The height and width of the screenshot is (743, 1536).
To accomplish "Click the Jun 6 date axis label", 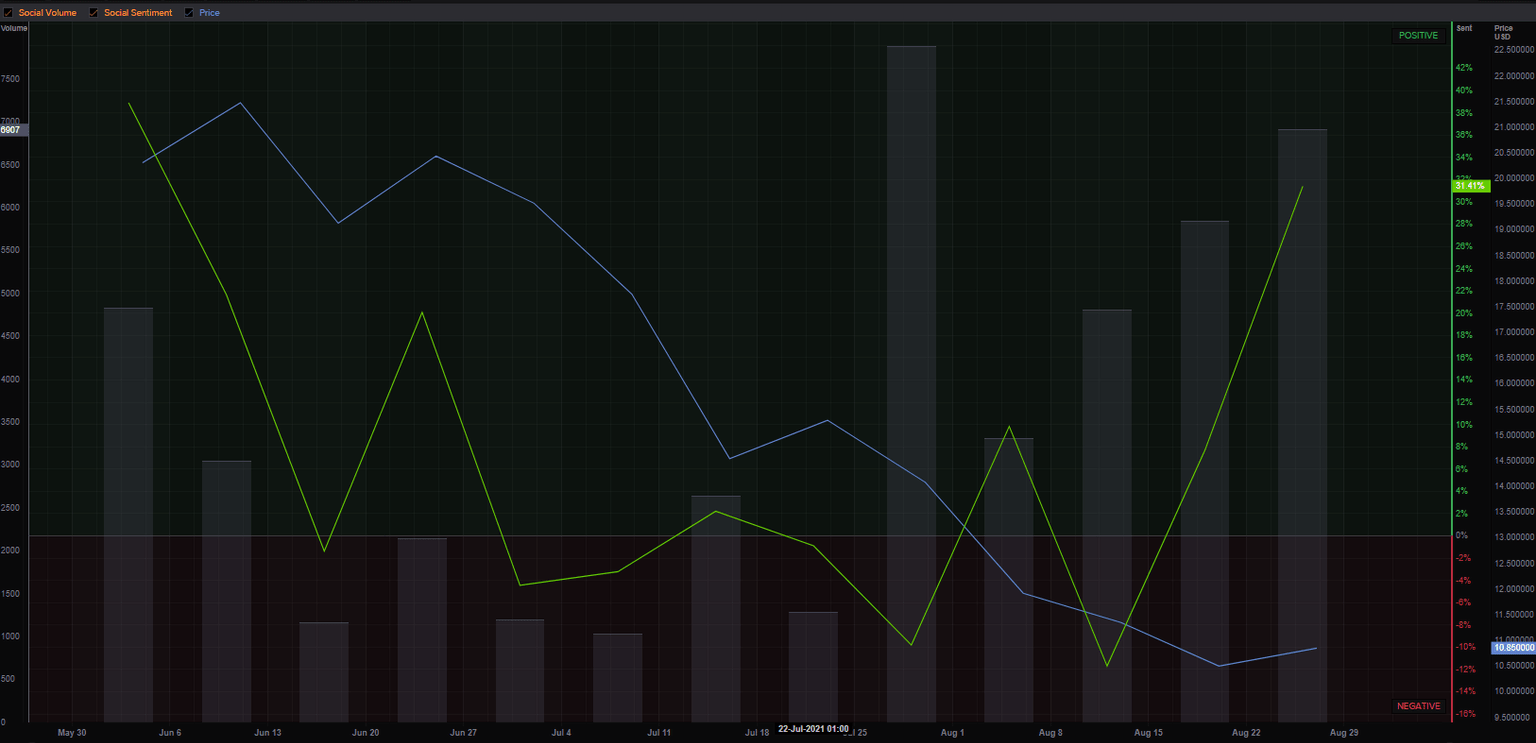I will pyautogui.click(x=170, y=733).
